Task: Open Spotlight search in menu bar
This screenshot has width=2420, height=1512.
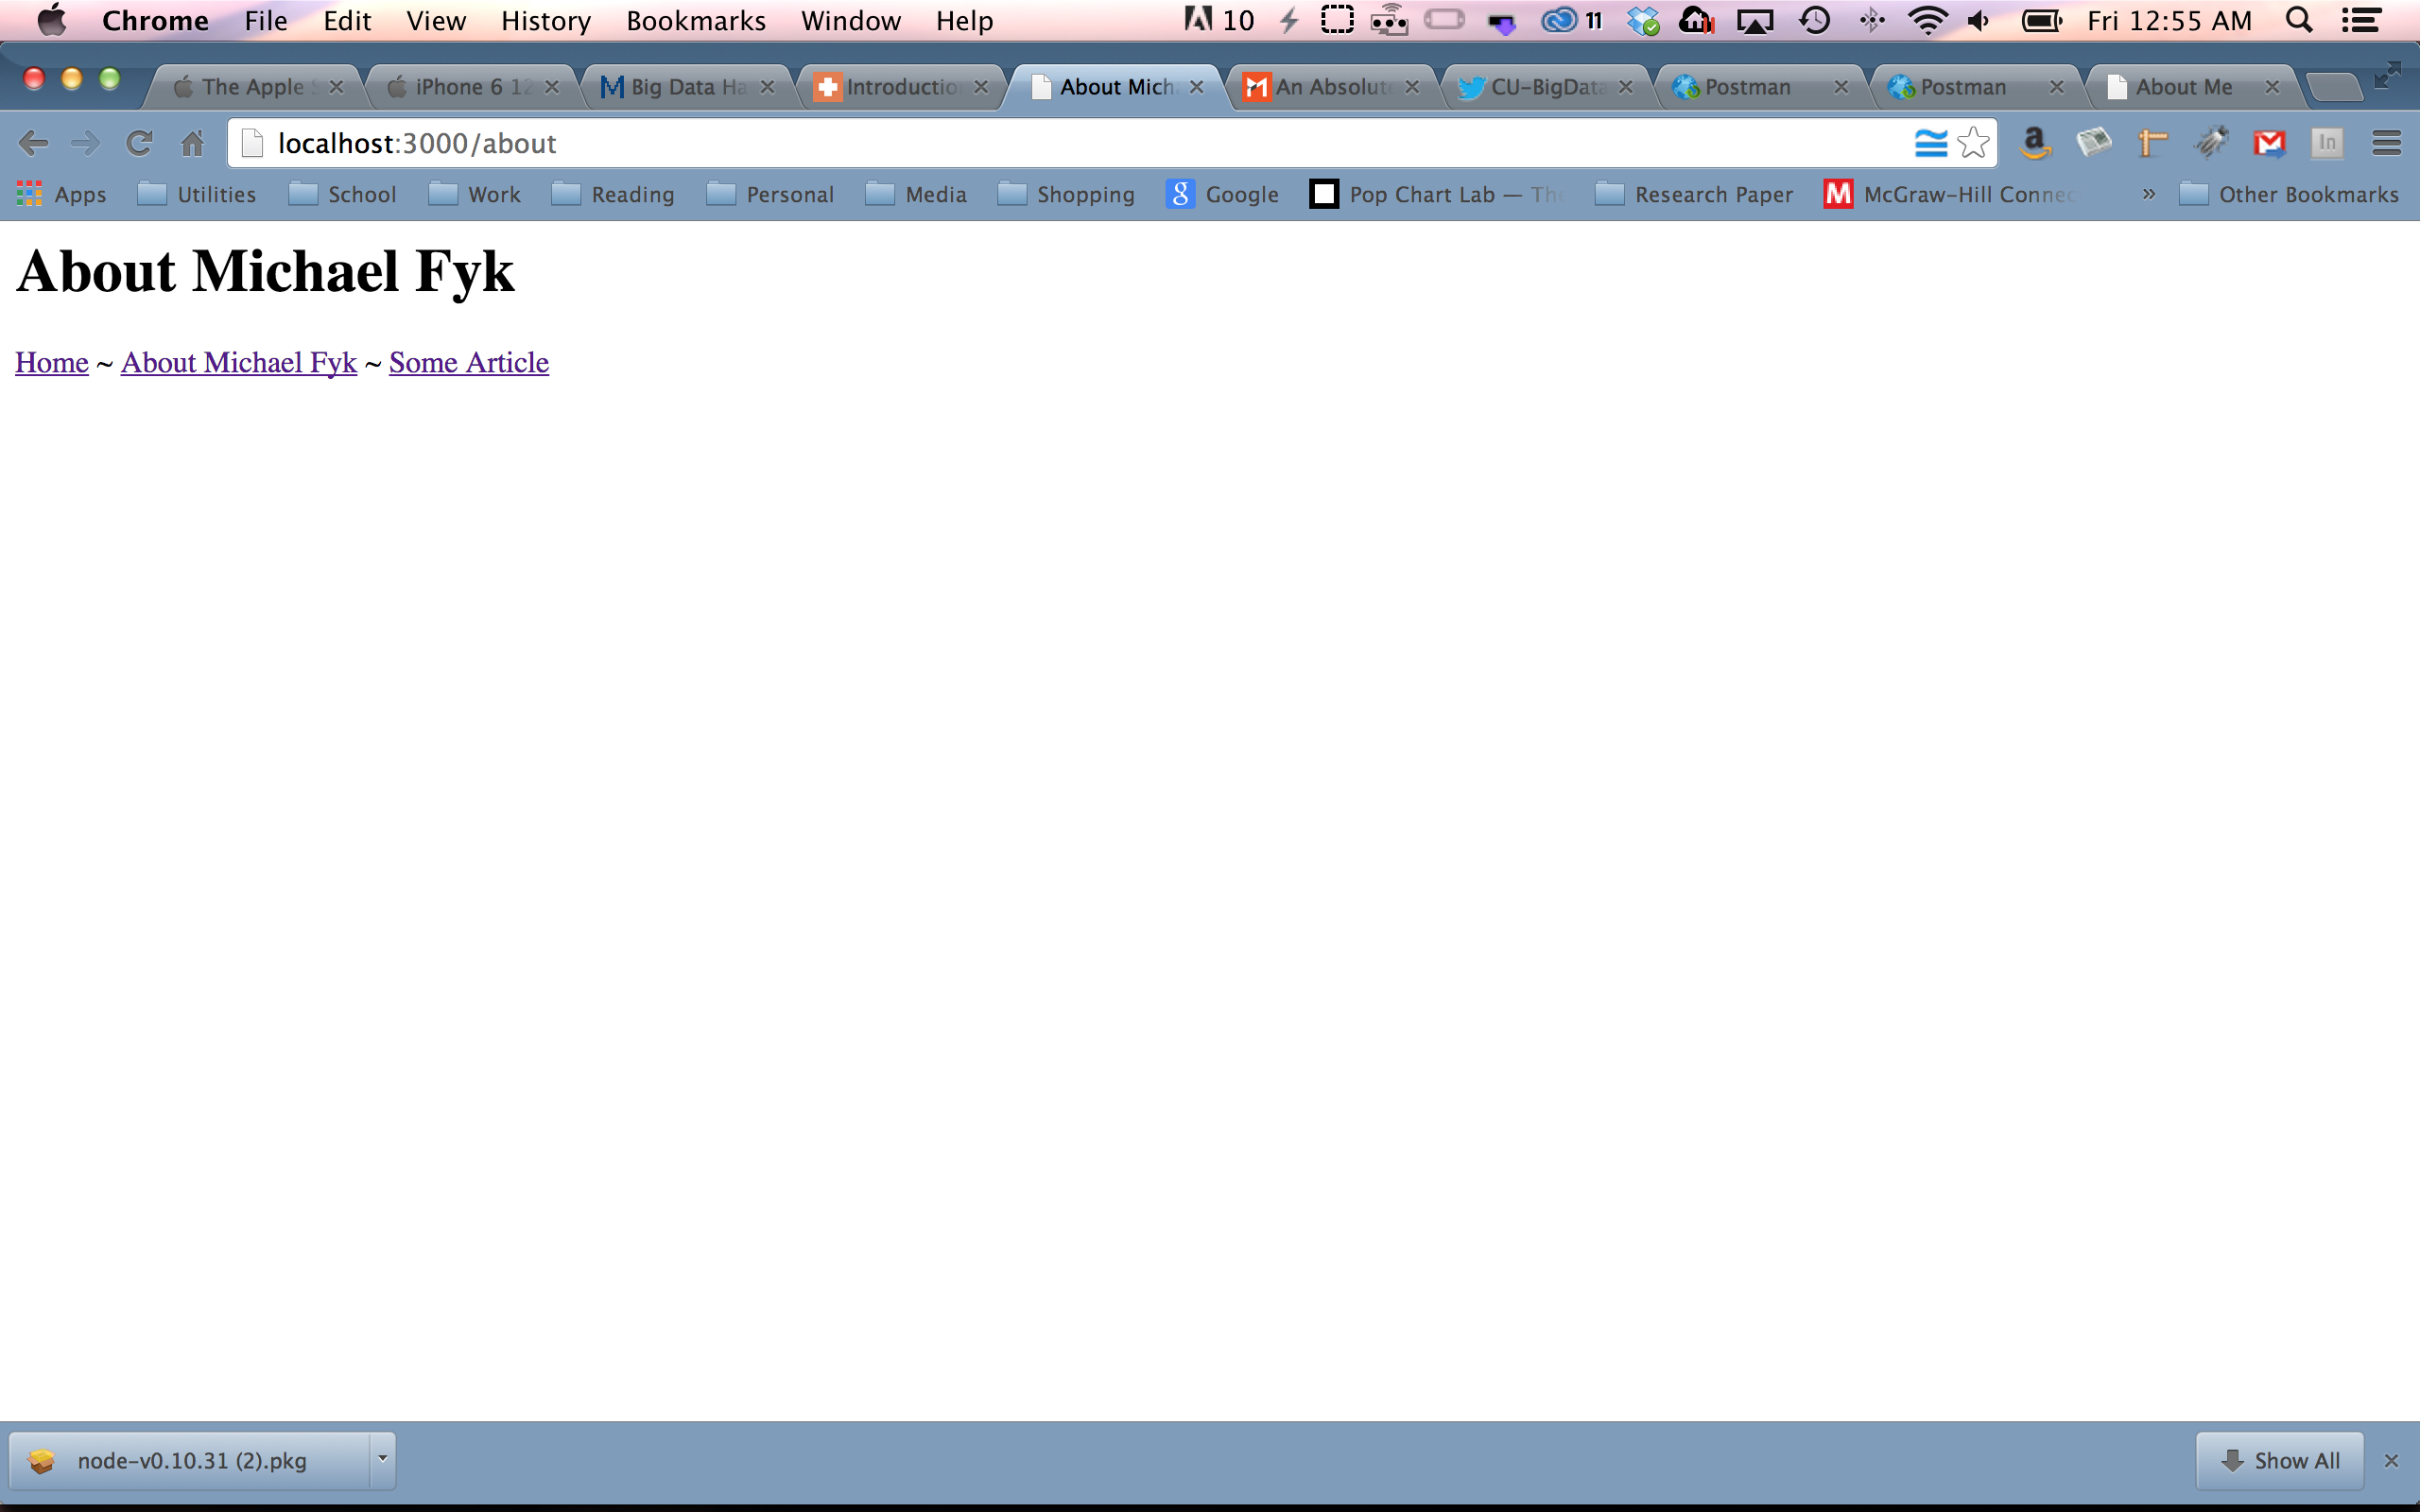Action: (2299, 21)
